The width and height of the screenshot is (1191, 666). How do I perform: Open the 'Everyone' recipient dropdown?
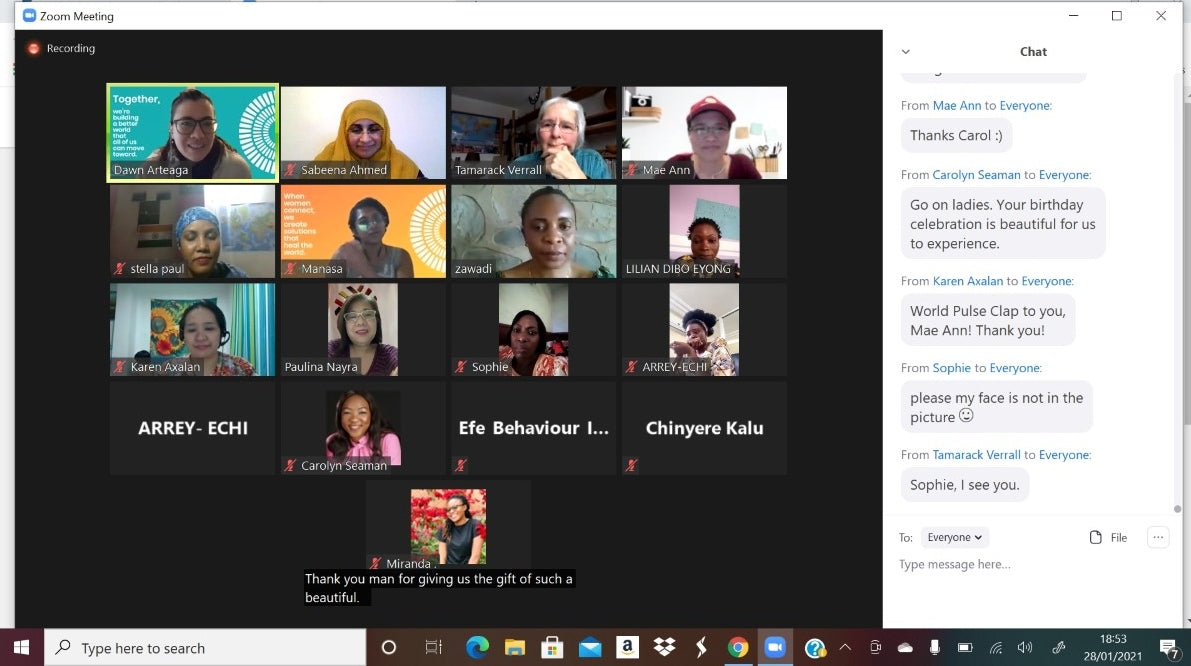tap(954, 537)
